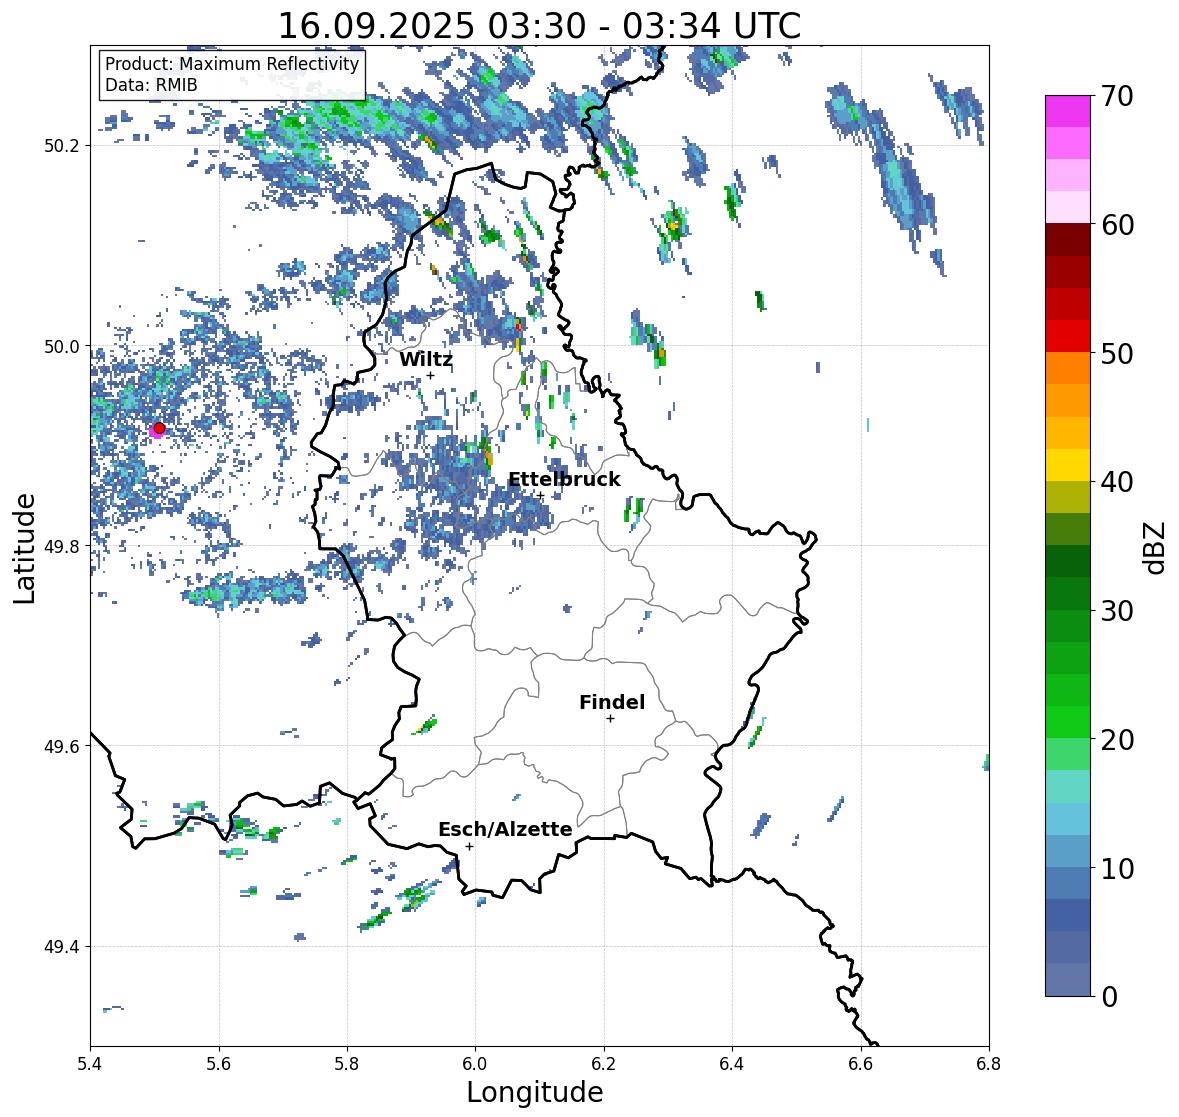
Task: Click the plot title with date and time
Action: [x=539, y=26]
